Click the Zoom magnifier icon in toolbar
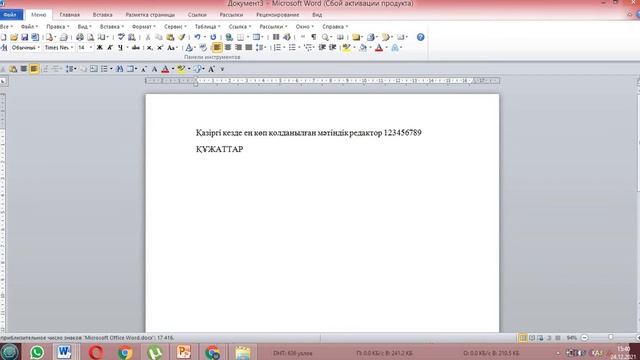Viewport: 640px width, 360px height. pos(325,37)
